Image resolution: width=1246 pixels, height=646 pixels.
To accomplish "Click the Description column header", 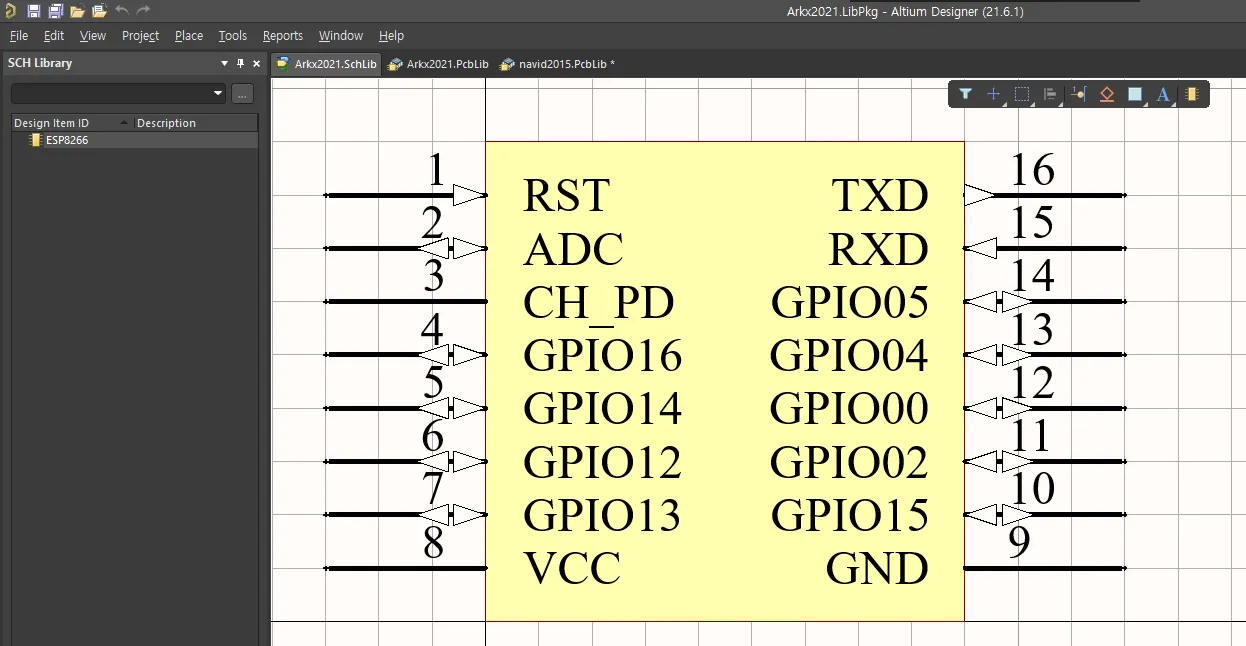I will [x=195, y=123].
